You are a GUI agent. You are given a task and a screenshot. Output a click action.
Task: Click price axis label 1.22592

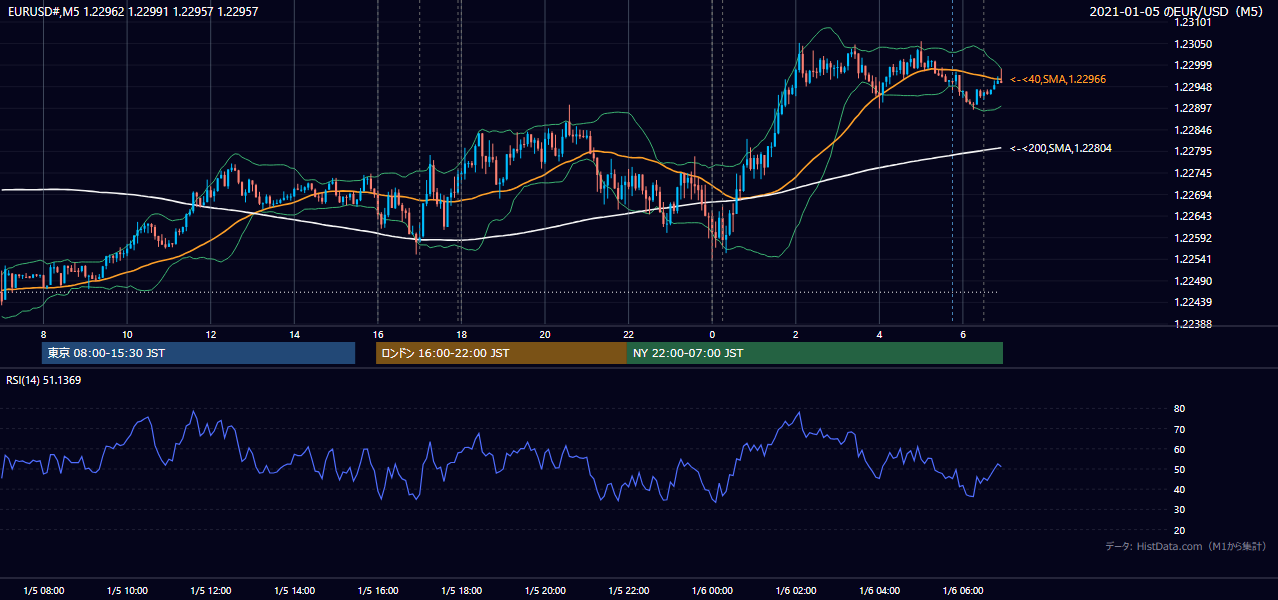(x=1192, y=238)
